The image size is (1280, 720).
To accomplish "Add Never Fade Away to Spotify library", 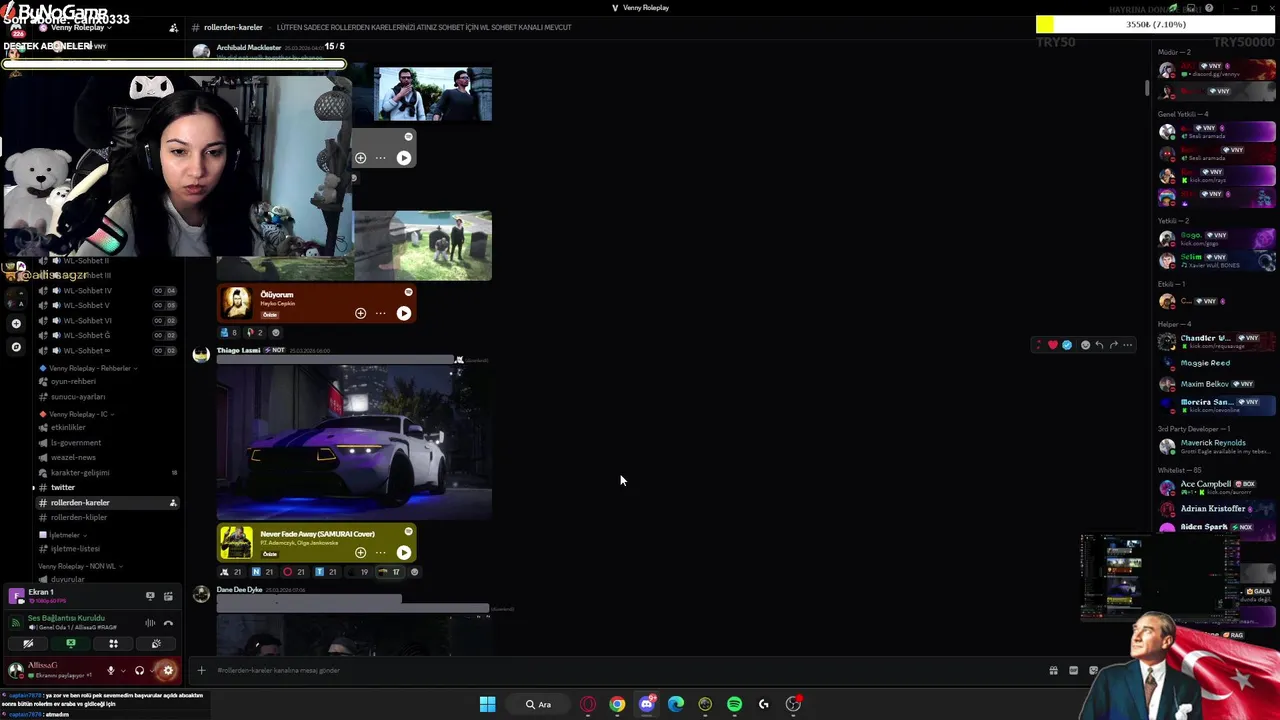I will (360, 552).
